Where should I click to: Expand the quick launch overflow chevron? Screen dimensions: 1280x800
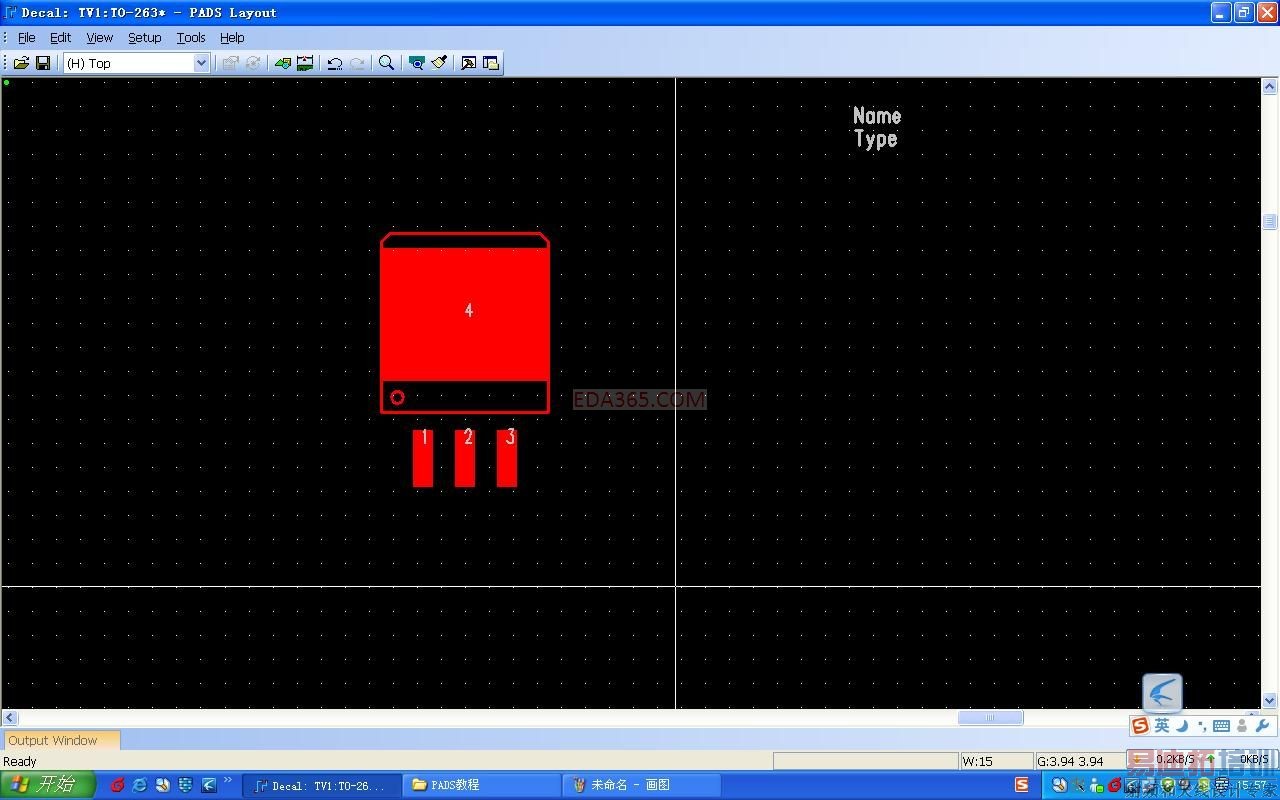[228, 782]
